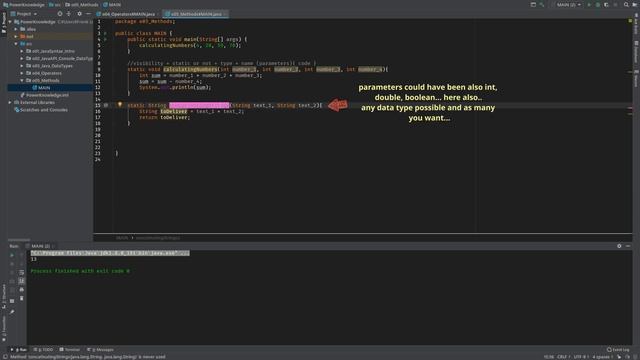
Task: Click run gutter arrow on class MAIN line
Action: coord(105,33)
